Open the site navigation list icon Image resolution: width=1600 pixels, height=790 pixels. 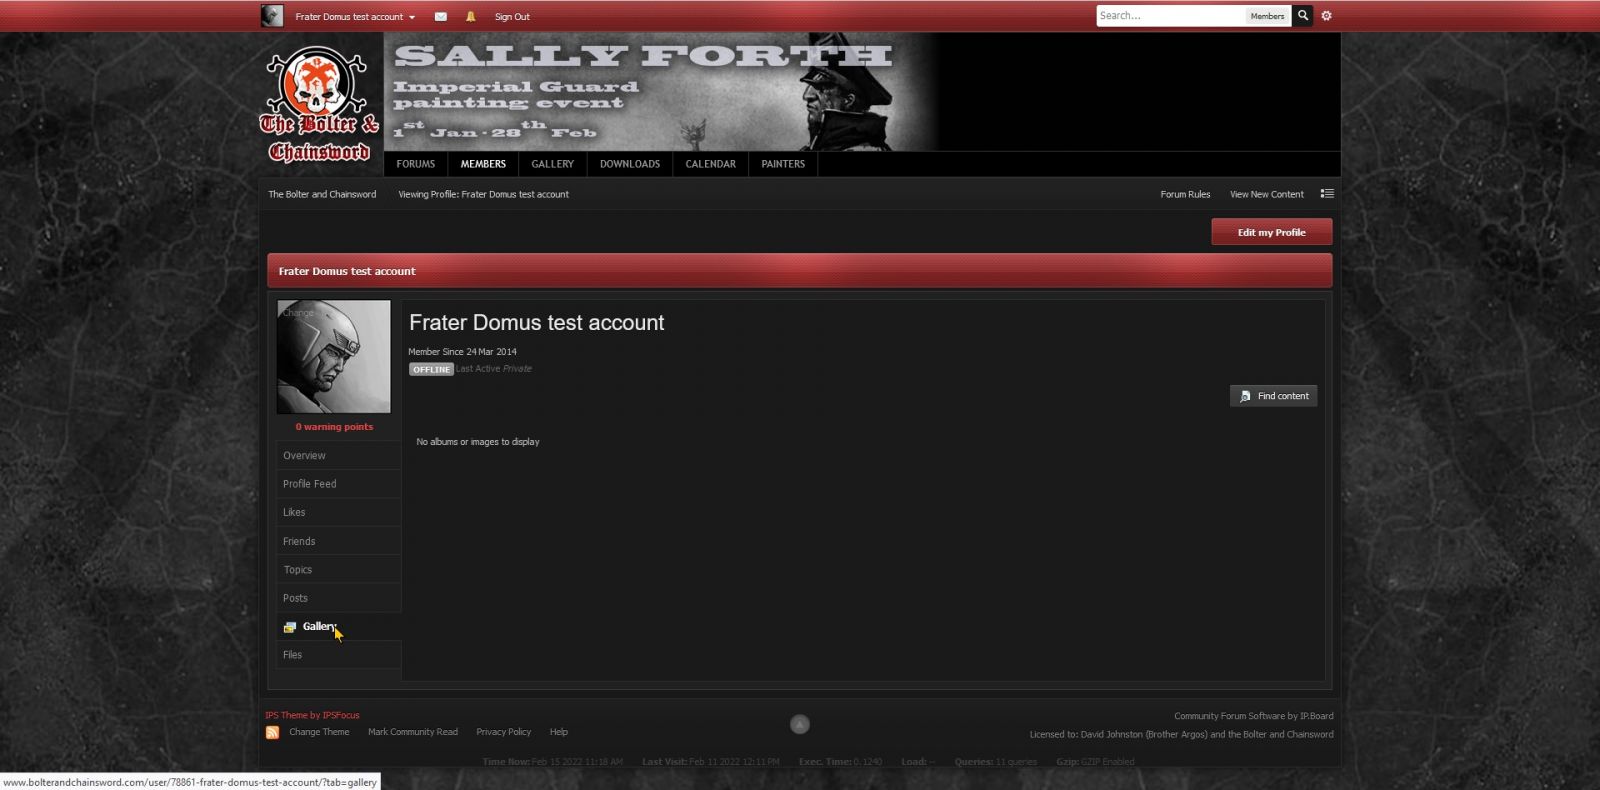1327,194
